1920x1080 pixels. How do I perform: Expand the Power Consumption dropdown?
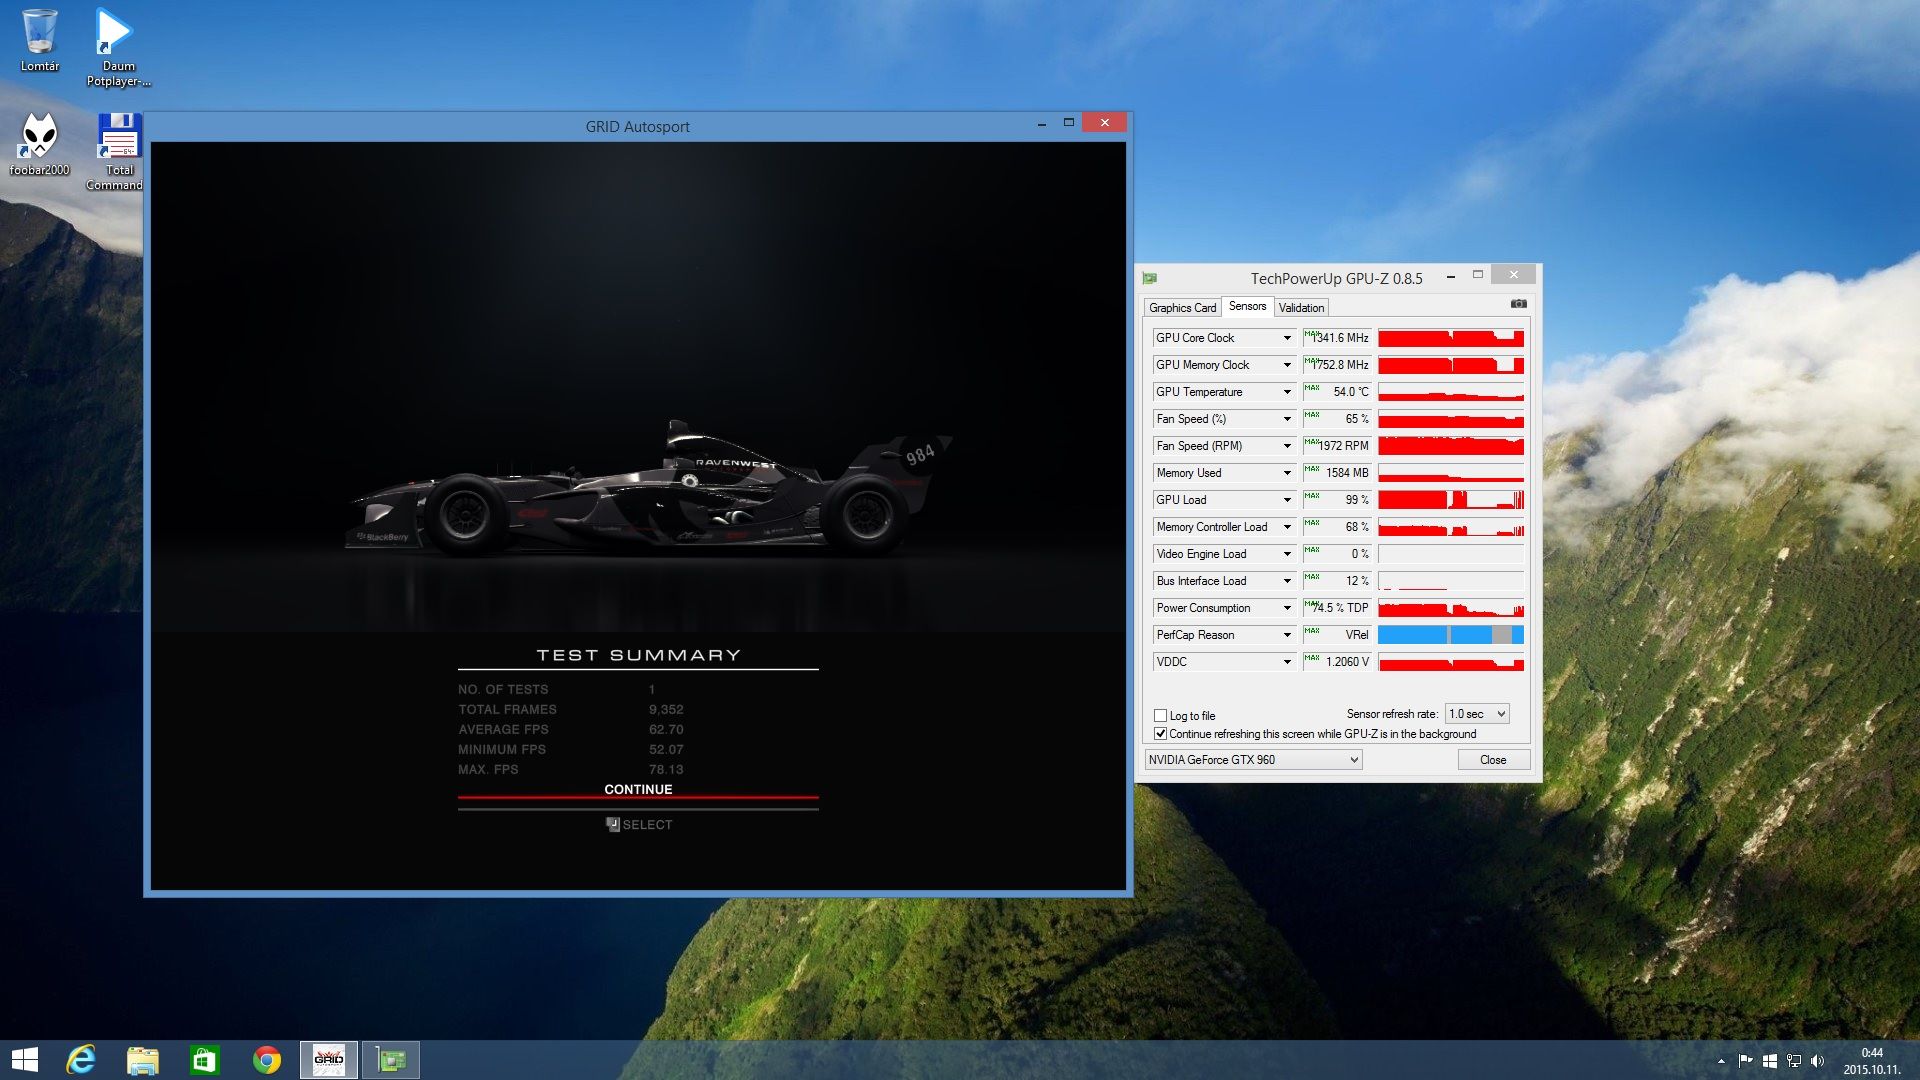point(1287,608)
